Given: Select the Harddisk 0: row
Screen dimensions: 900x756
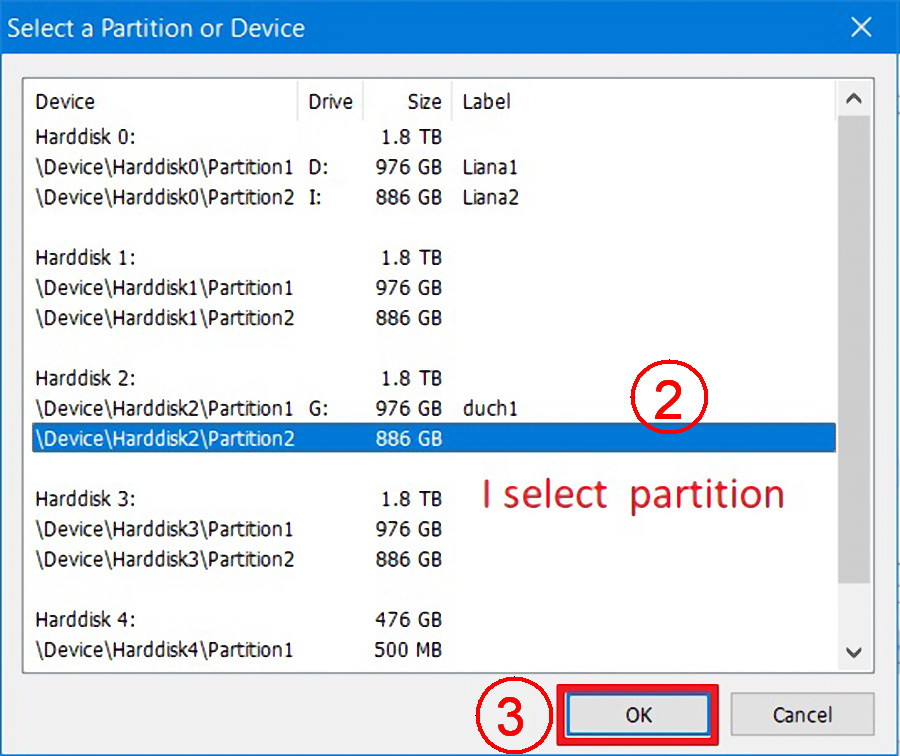Looking at the screenshot, I should point(433,137).
